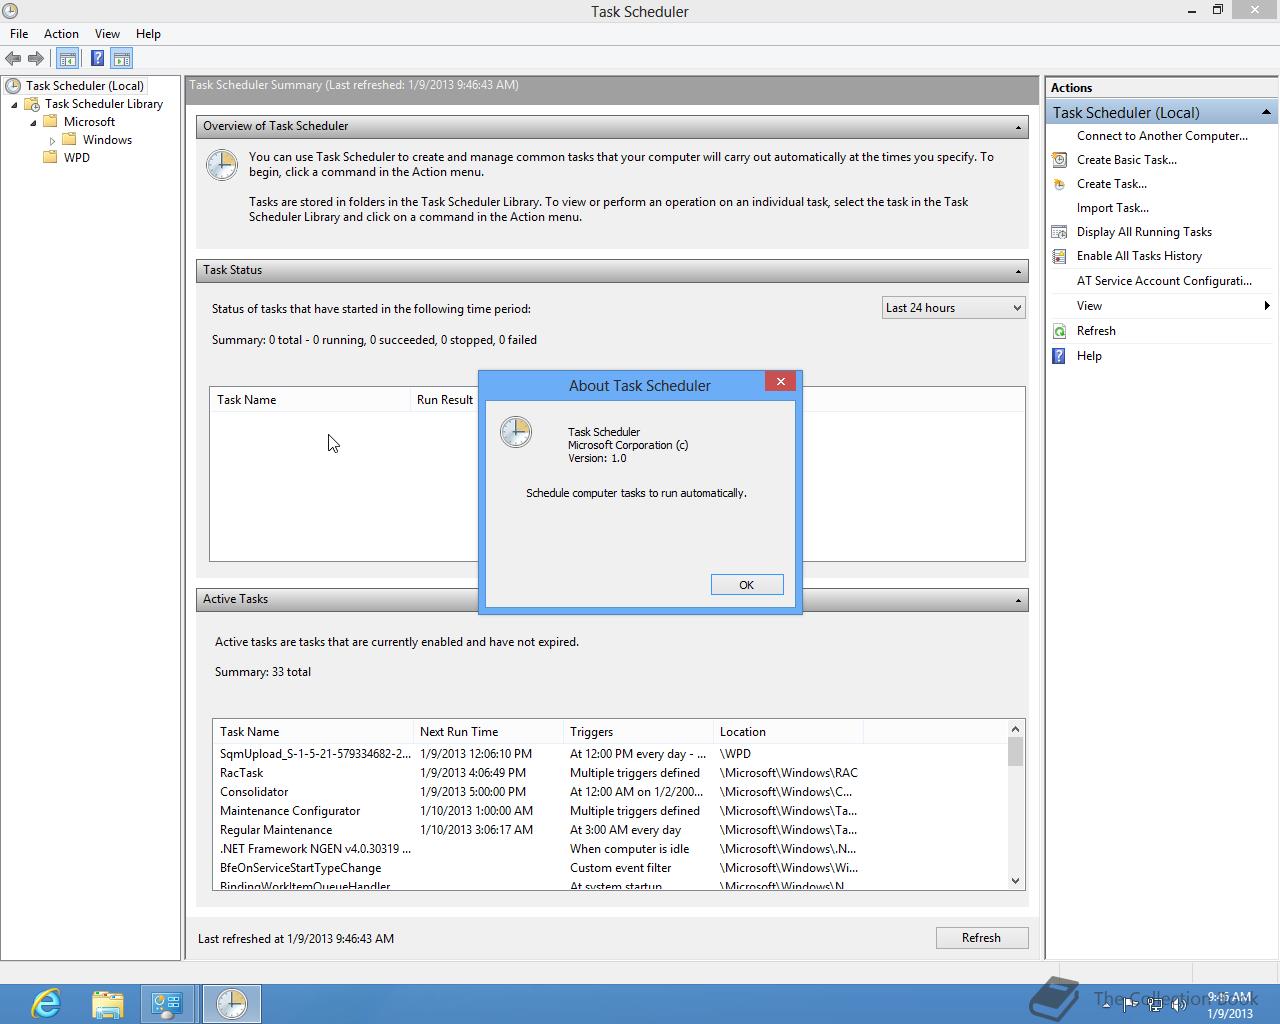Image resolution: width=1280 pixels, height=1024 pixels.
Task: Click the Task Scheduler Library folder icon
Action: 32,104
